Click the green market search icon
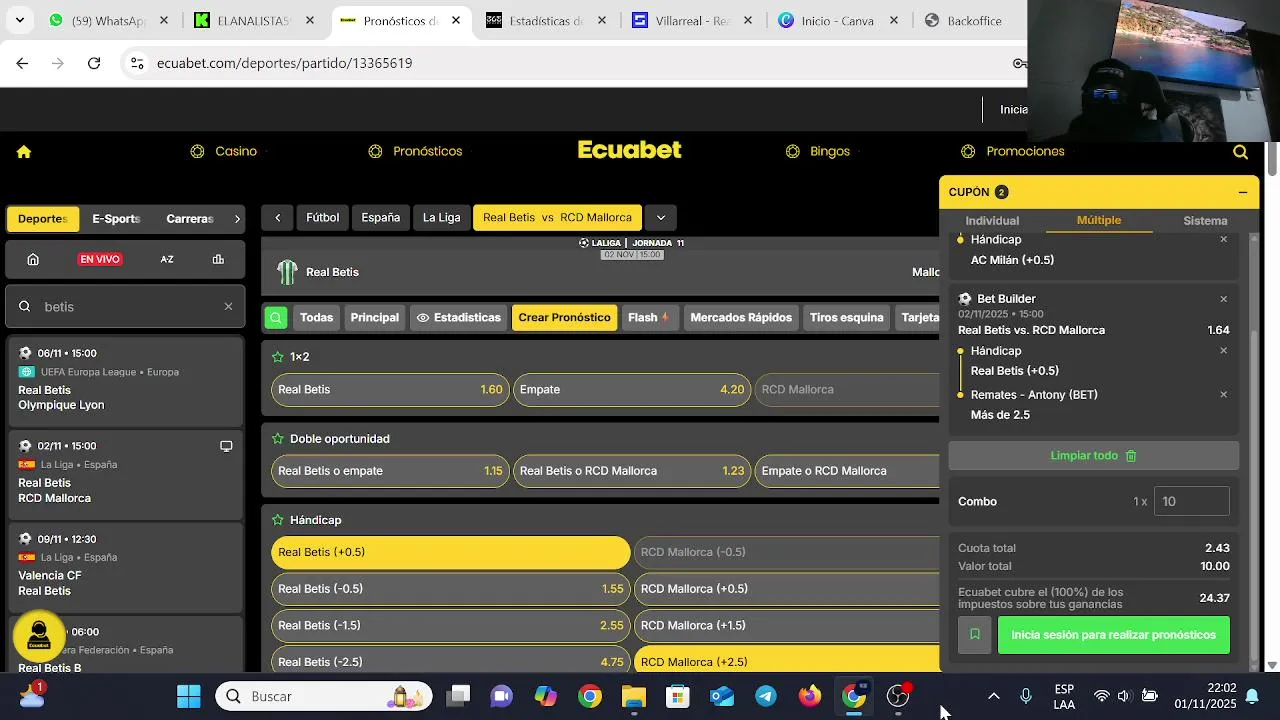 click(x=276, y=318)
